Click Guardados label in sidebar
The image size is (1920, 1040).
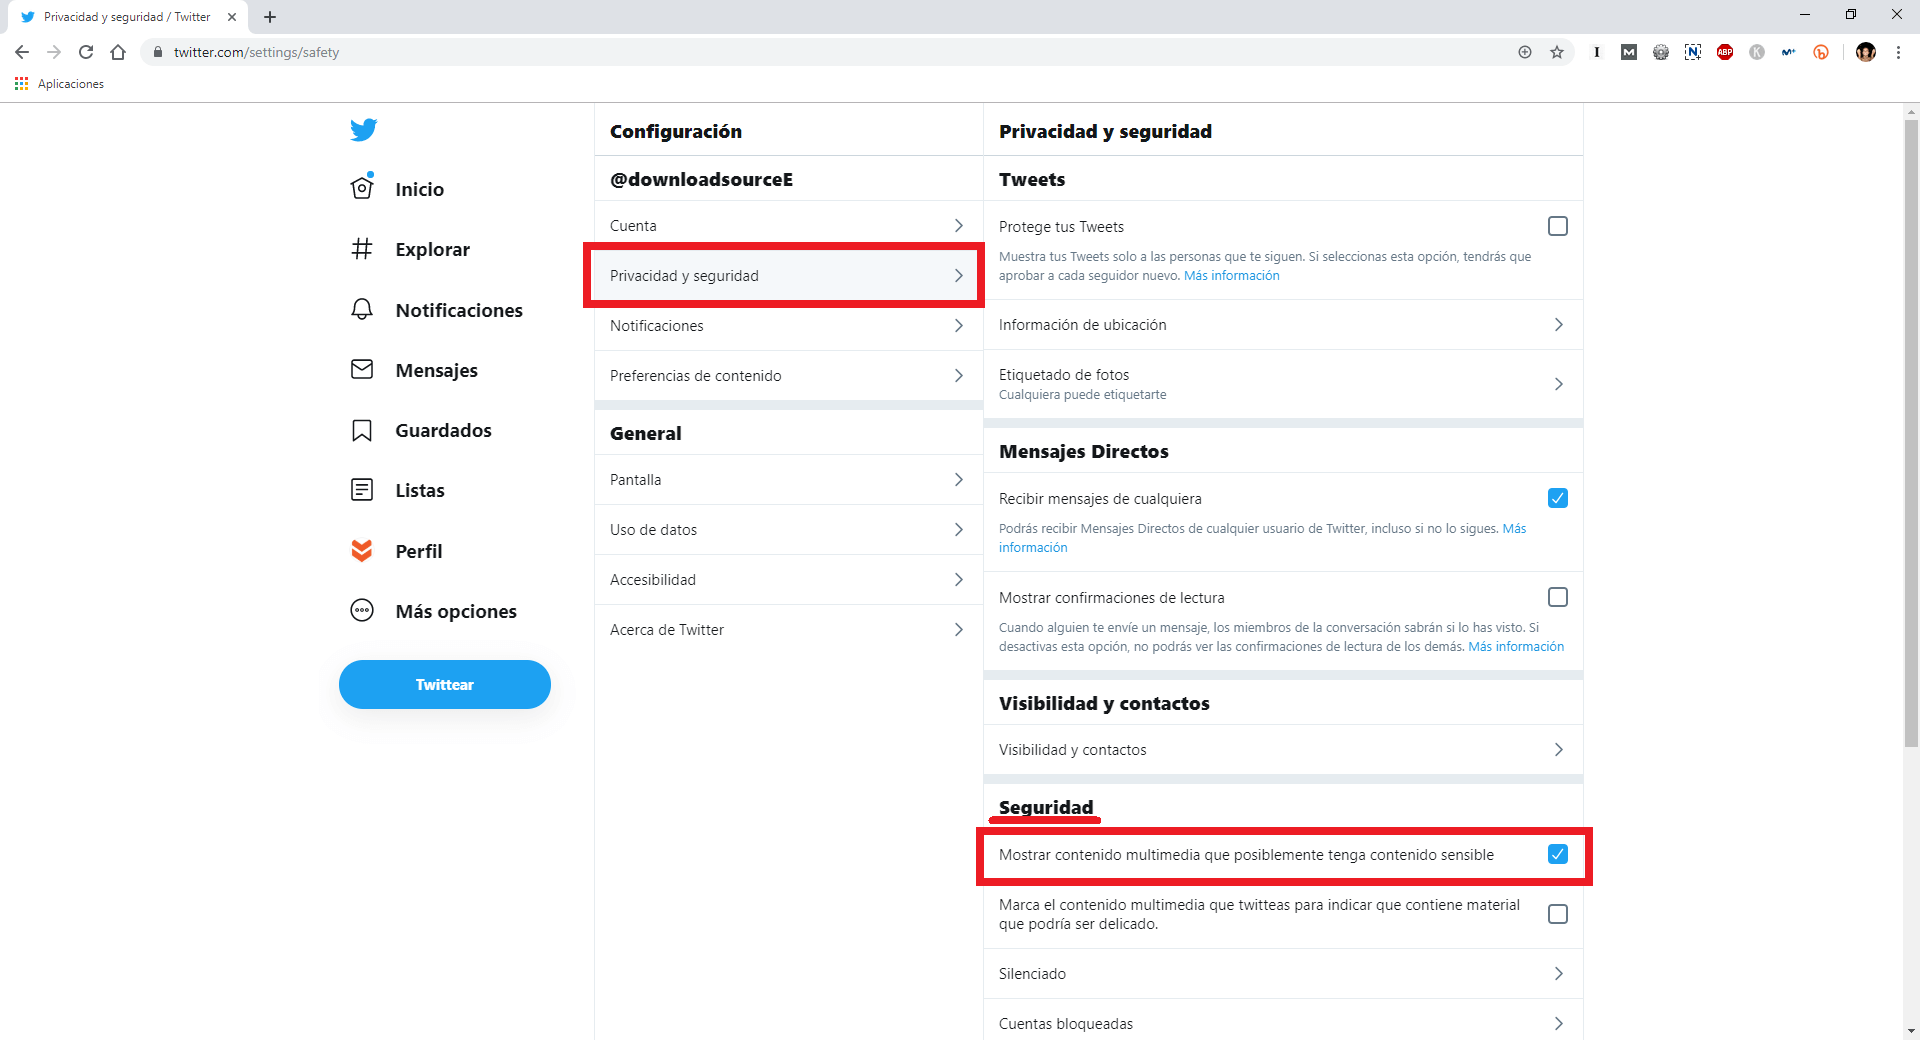pos(443,431)
